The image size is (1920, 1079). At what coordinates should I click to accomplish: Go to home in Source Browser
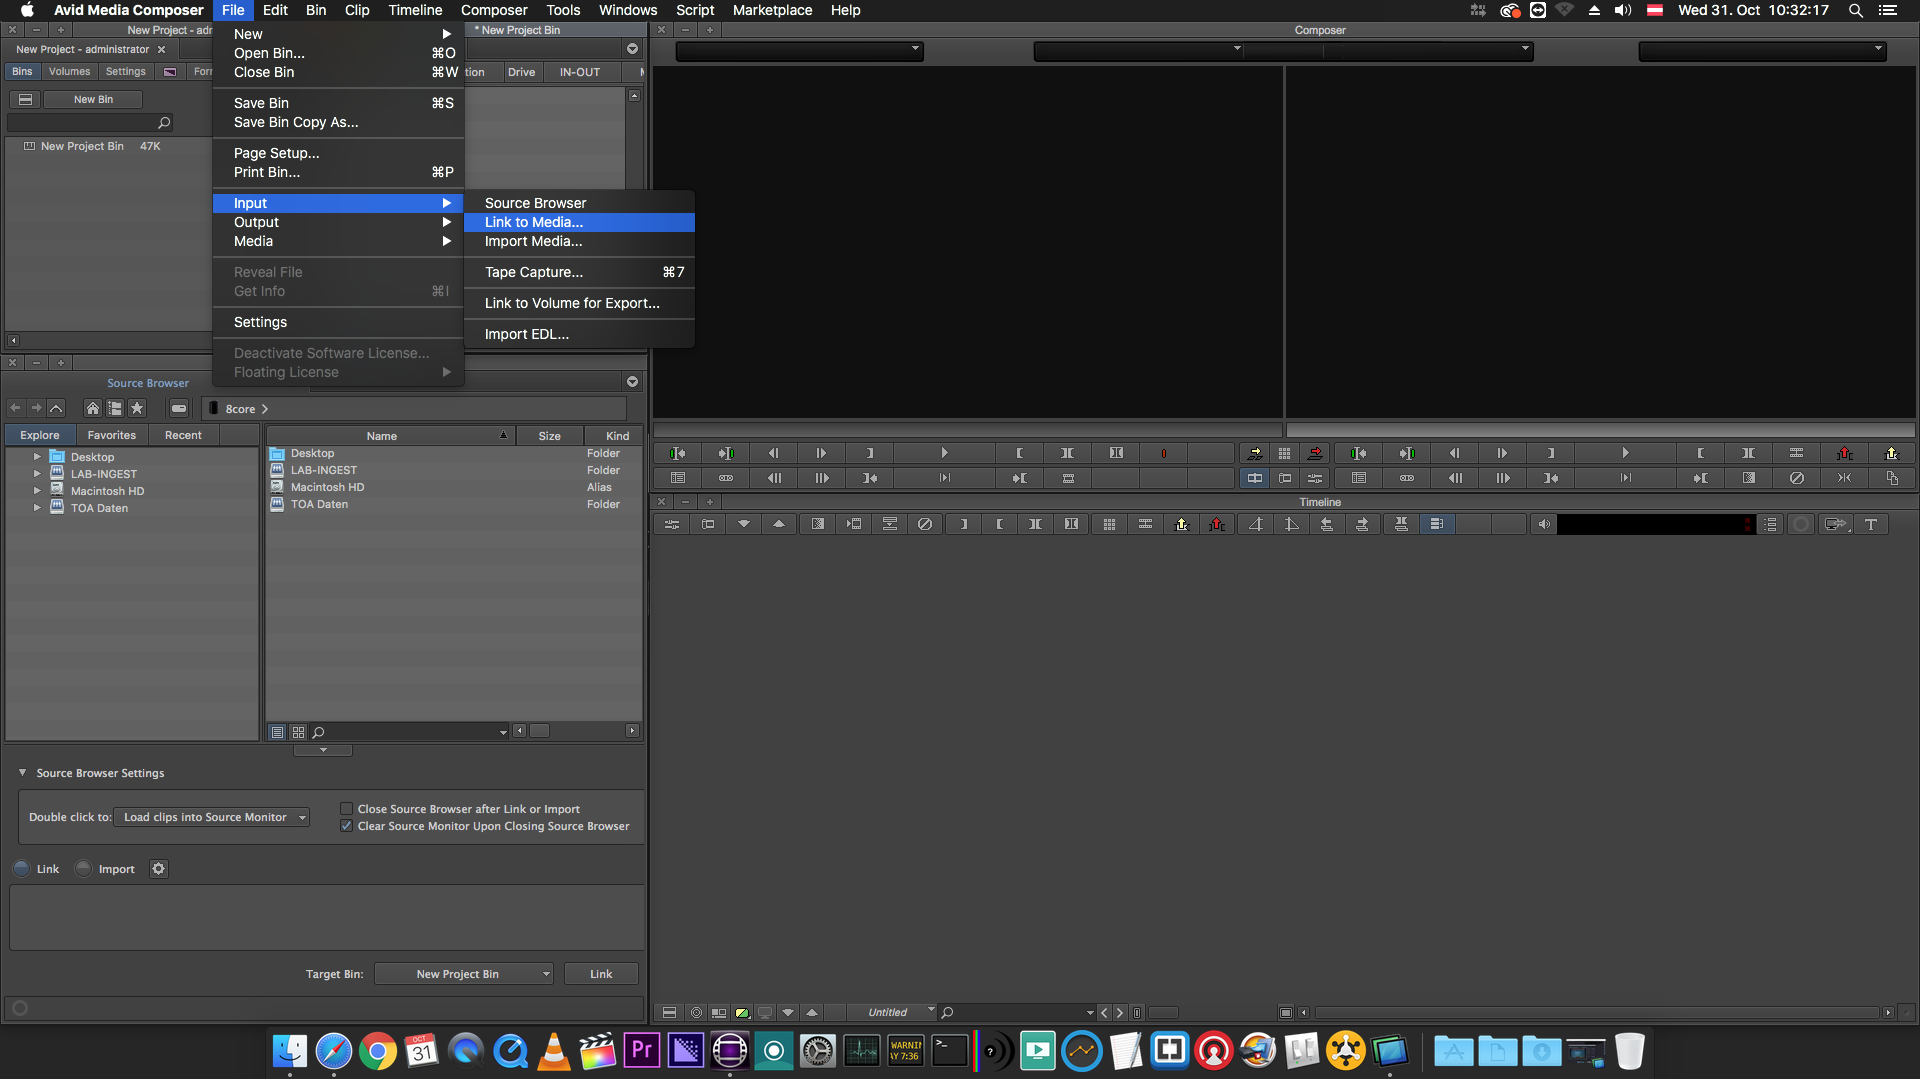coord(92,408)
